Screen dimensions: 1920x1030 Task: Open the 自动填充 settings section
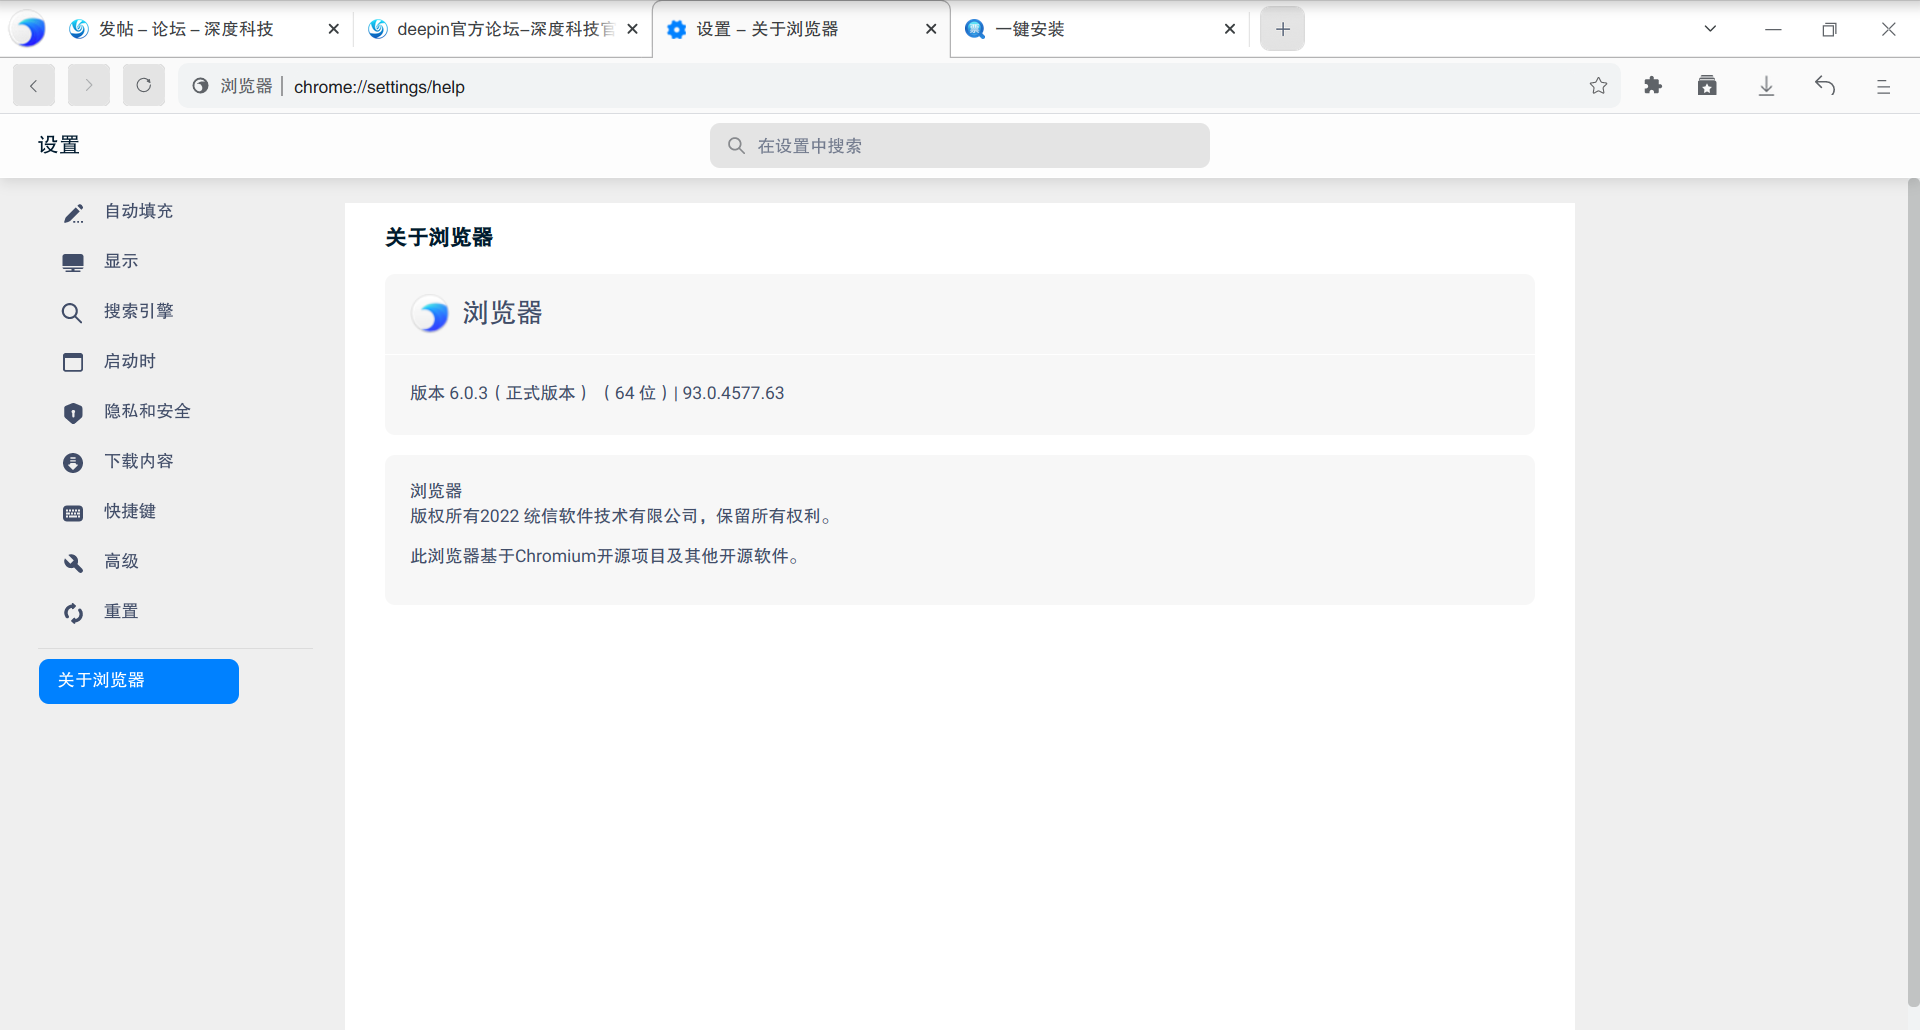coord(139,211)
